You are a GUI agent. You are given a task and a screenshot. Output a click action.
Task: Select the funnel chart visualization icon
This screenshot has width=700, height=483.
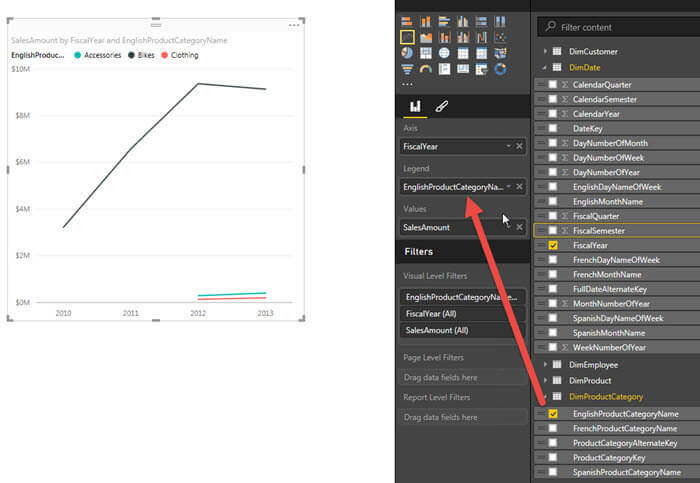pos(407,69)
